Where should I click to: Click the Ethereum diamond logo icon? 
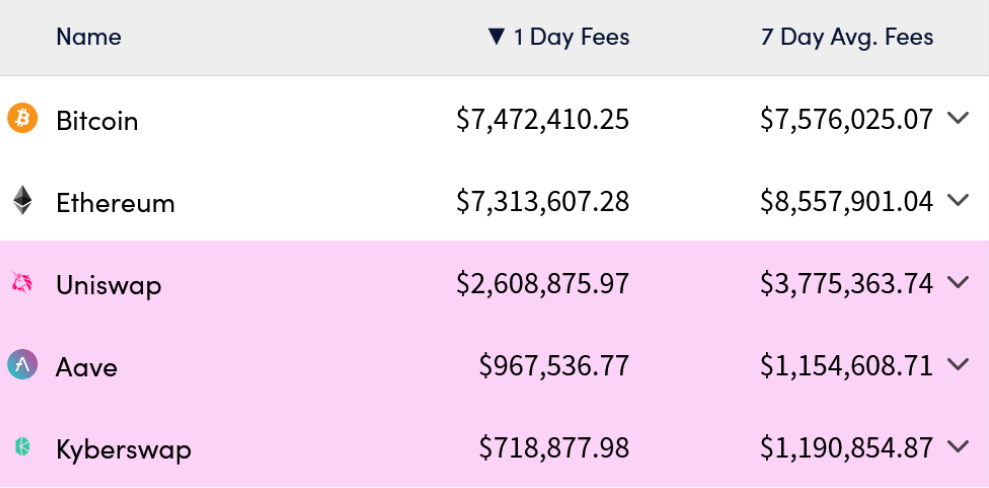(23, 200)
